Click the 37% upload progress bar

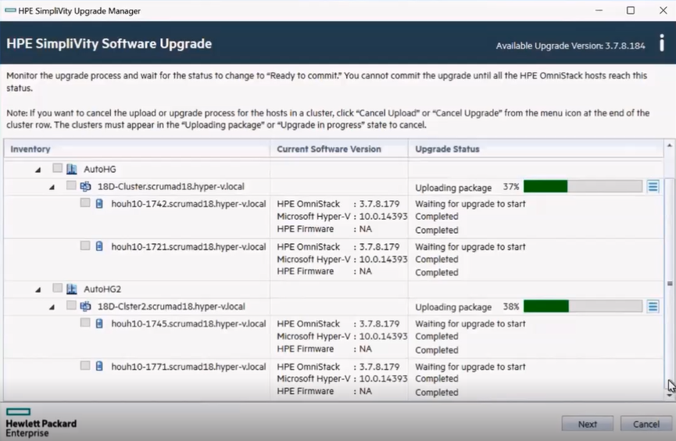[x=583, y=186]
